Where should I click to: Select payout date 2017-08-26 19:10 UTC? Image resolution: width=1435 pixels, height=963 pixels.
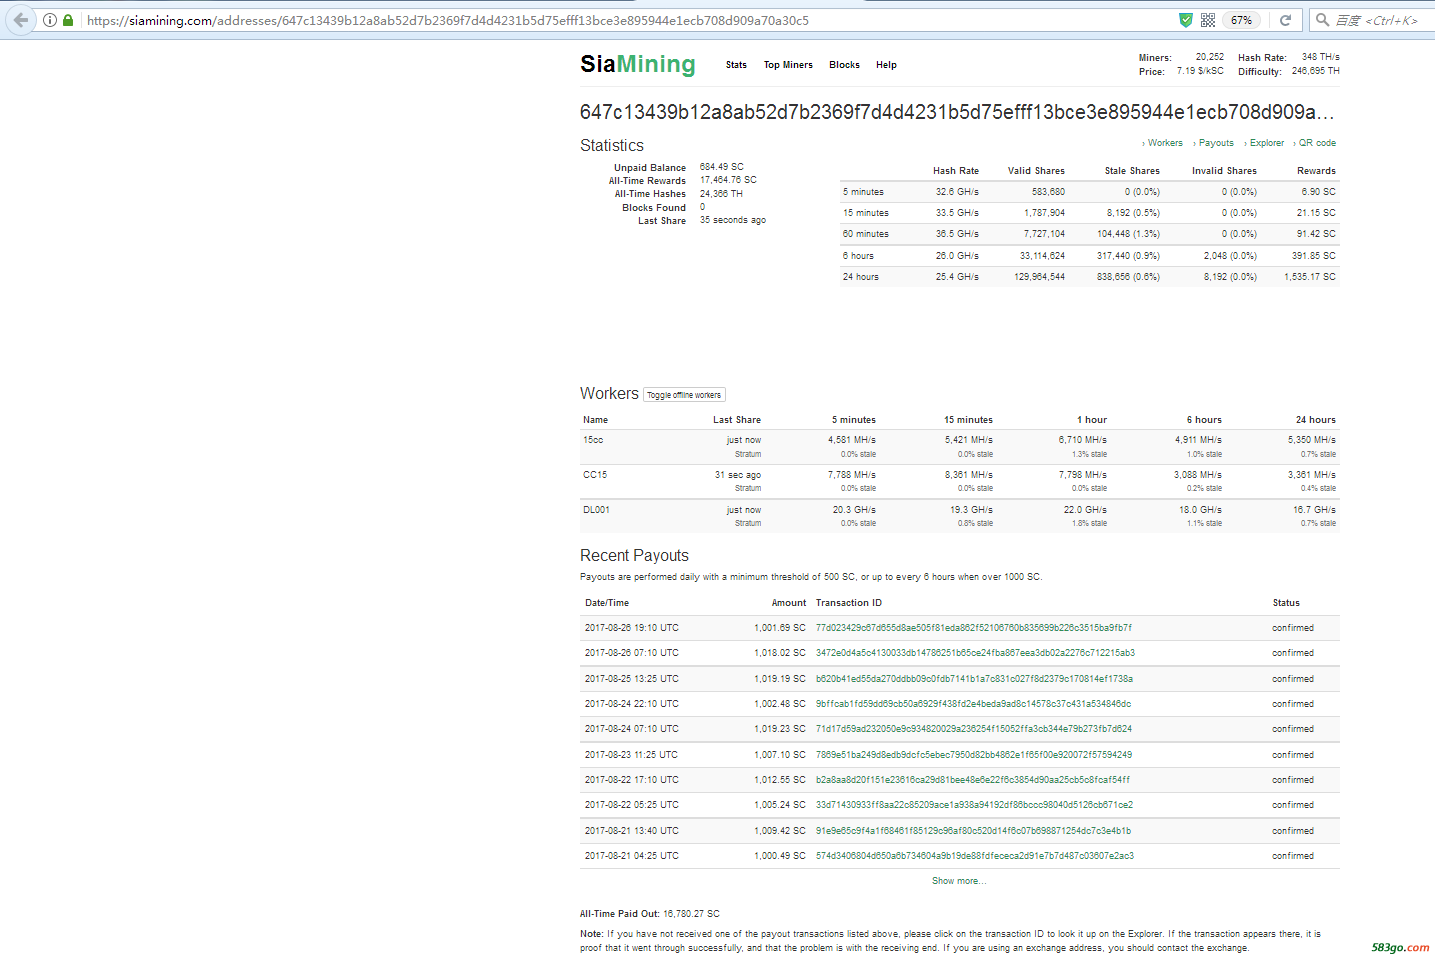point(632,628)
